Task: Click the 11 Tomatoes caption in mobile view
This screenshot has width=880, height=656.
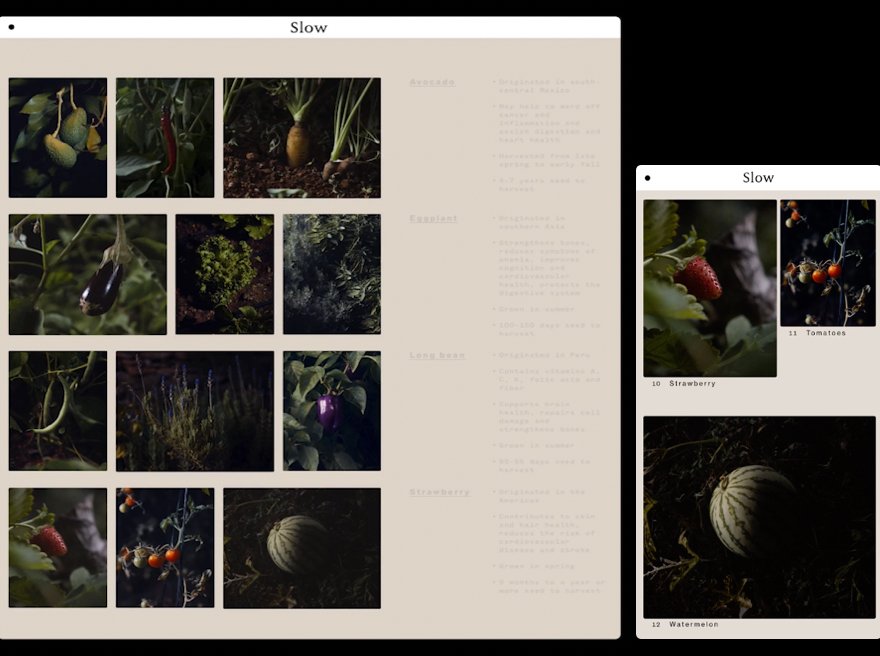Action: (x=817, y=333)
